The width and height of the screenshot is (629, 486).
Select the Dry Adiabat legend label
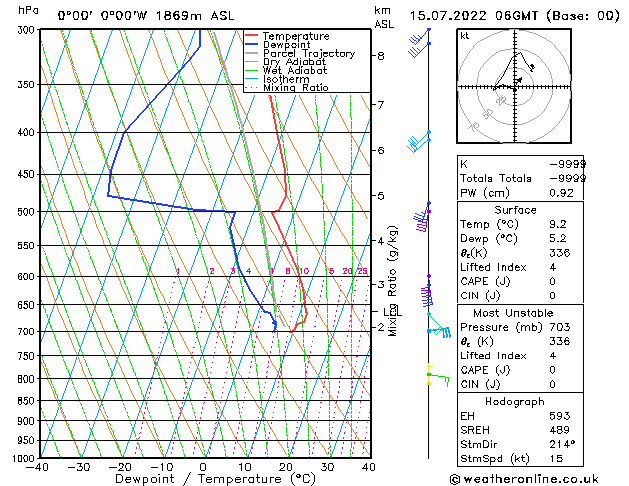click(294, 62)
